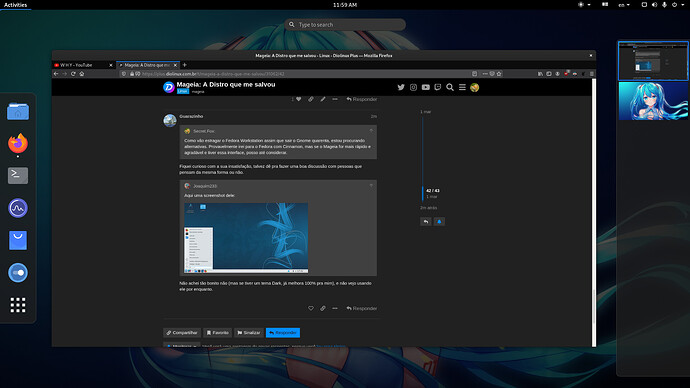Go back in Firefox
The height and width of the screenshot is (388, 690).
(x=56, y=74)
